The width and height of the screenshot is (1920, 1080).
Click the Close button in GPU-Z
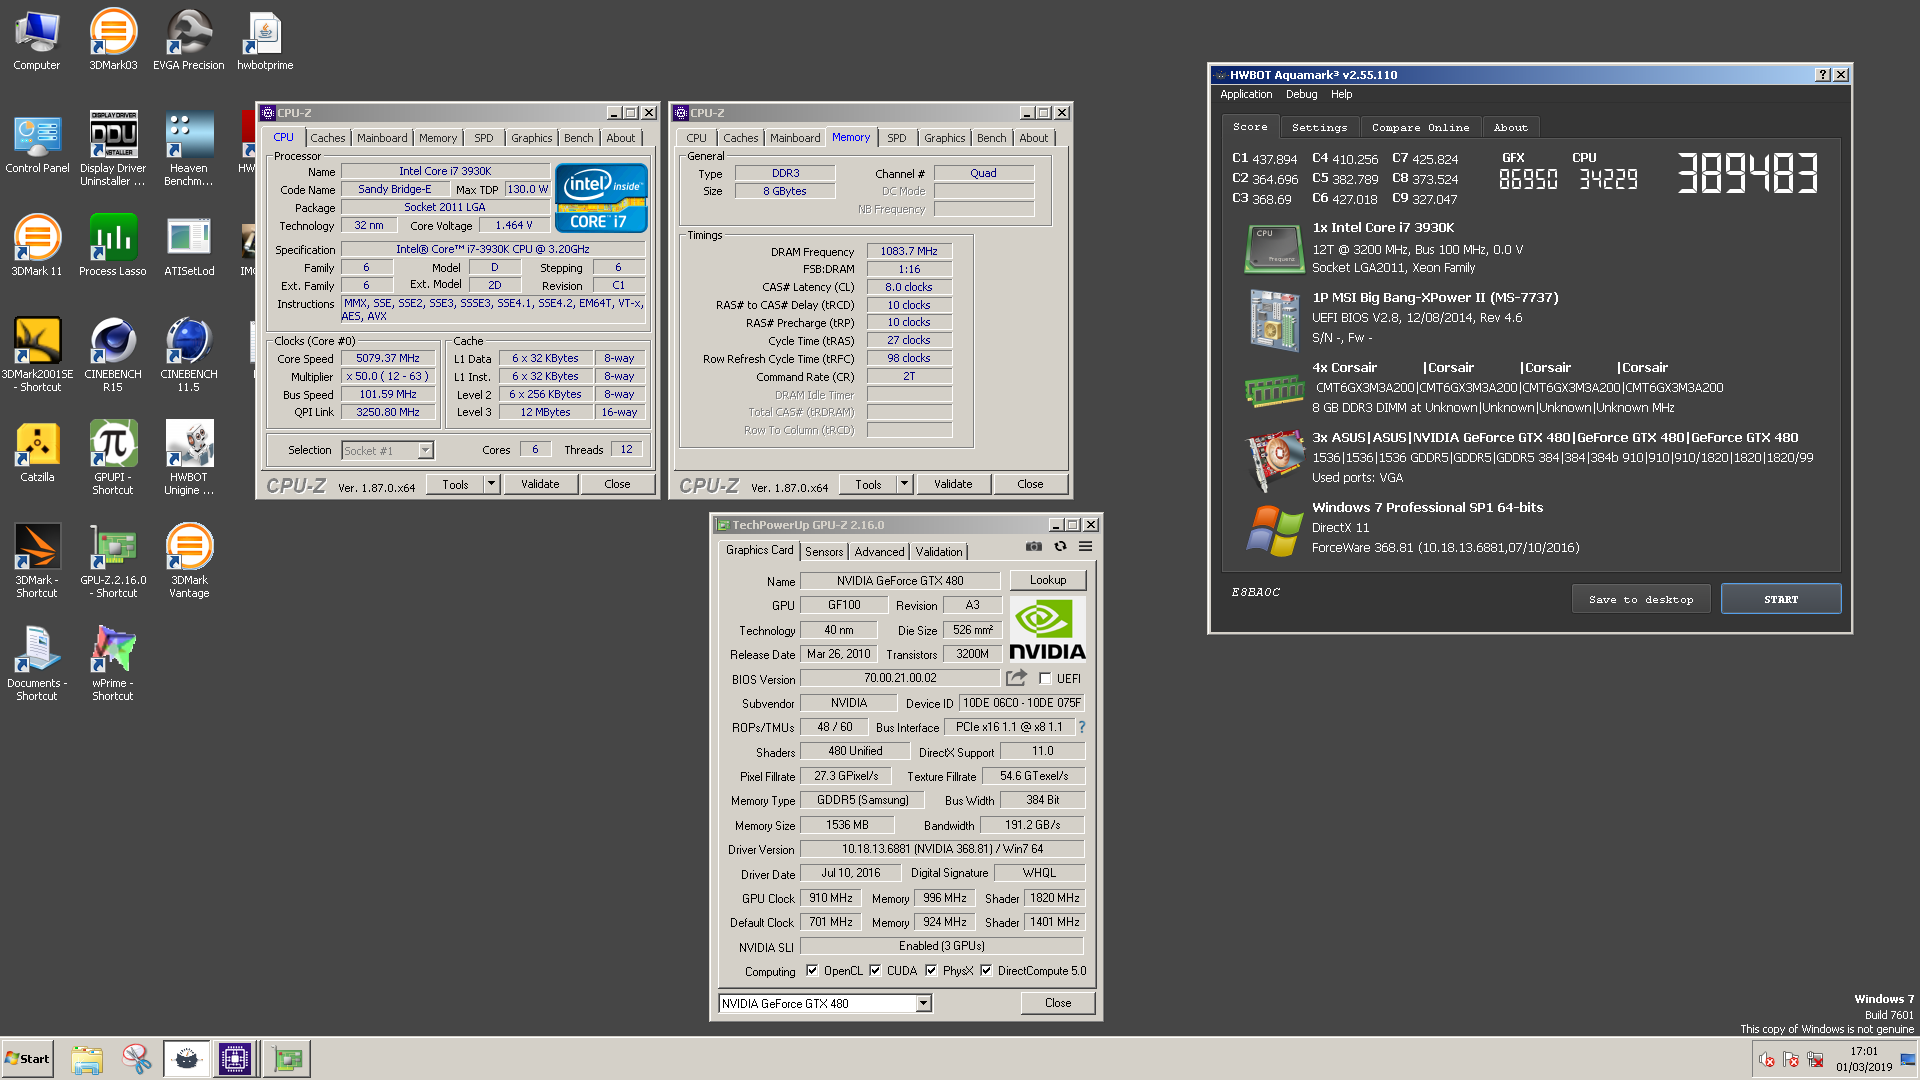(x=1058, y=1003)
